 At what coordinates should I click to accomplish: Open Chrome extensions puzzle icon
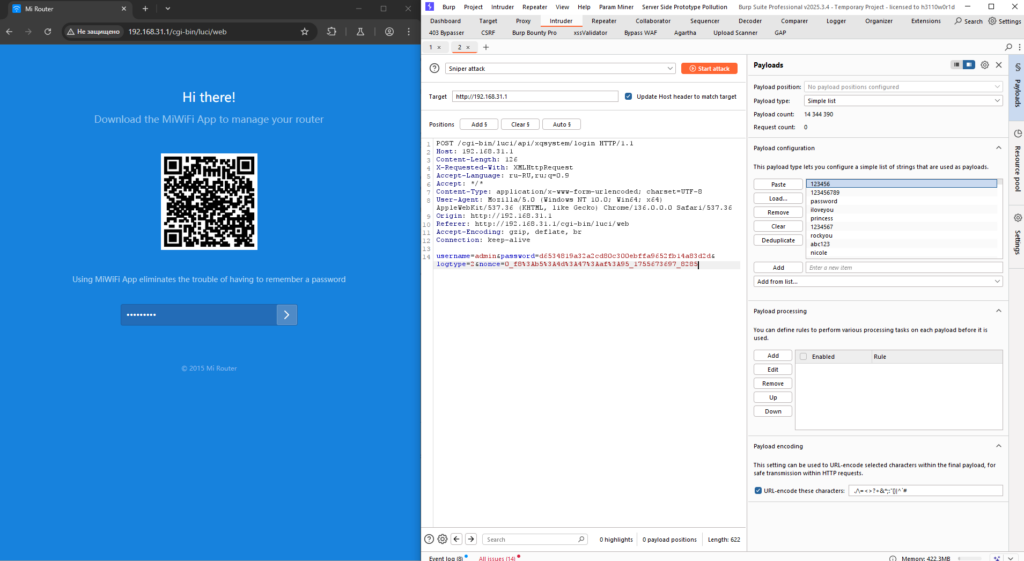332,31
